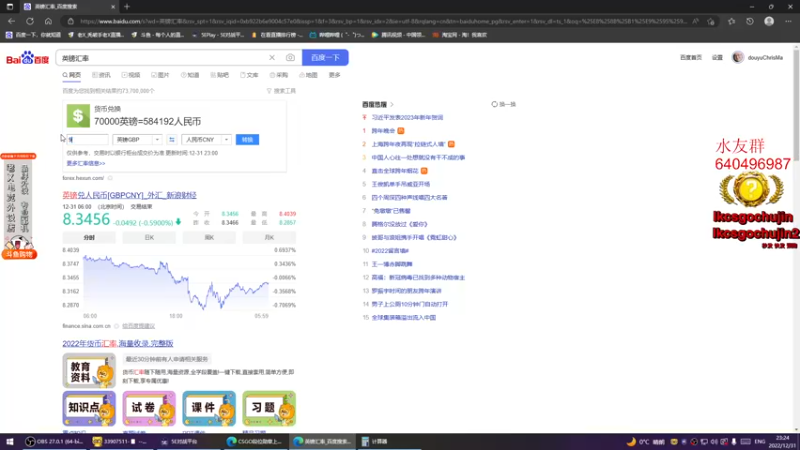Open browser settings and more menu

point(788,21)
